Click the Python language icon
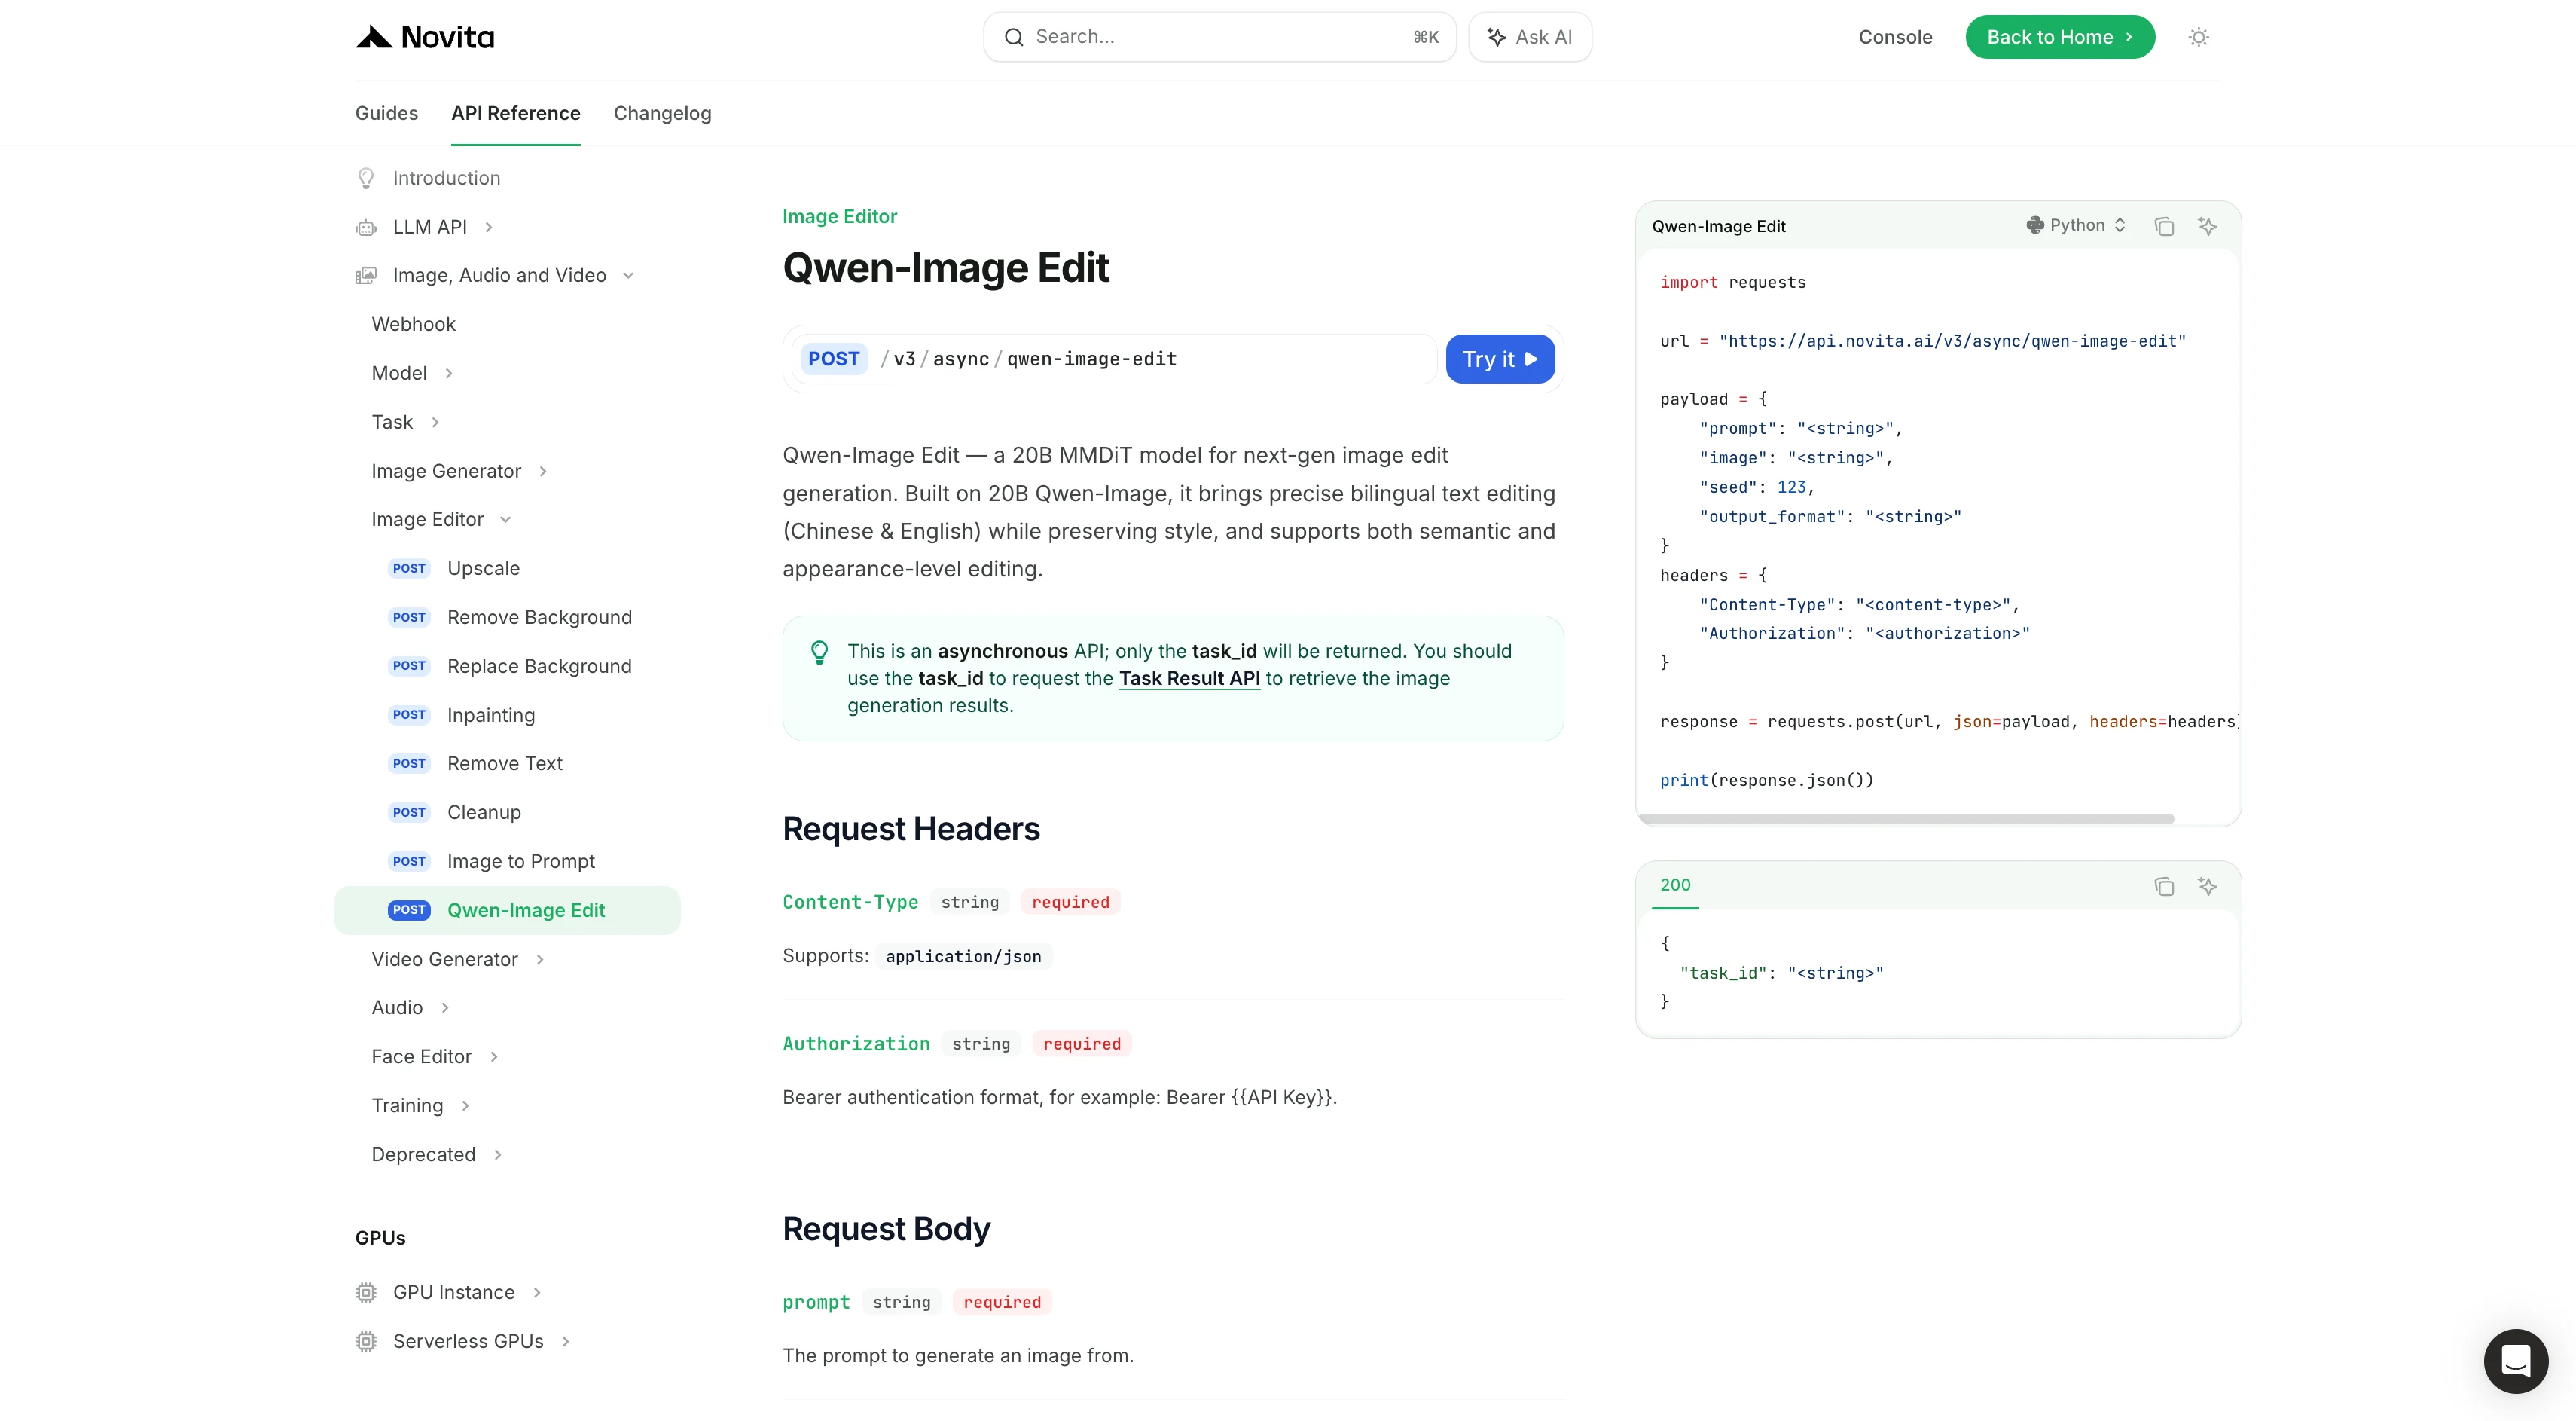 (x=2035, y=225)
